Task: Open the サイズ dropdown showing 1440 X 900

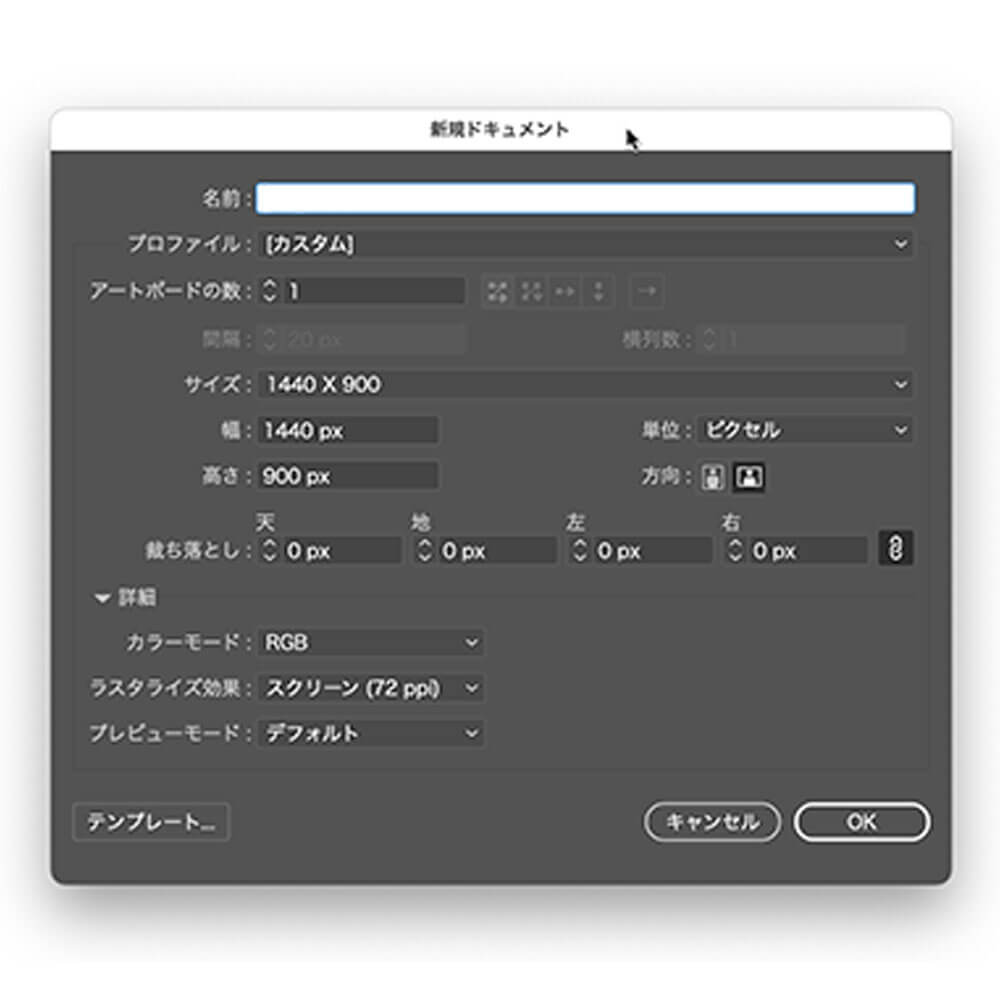Action: (x=585, y=384)
